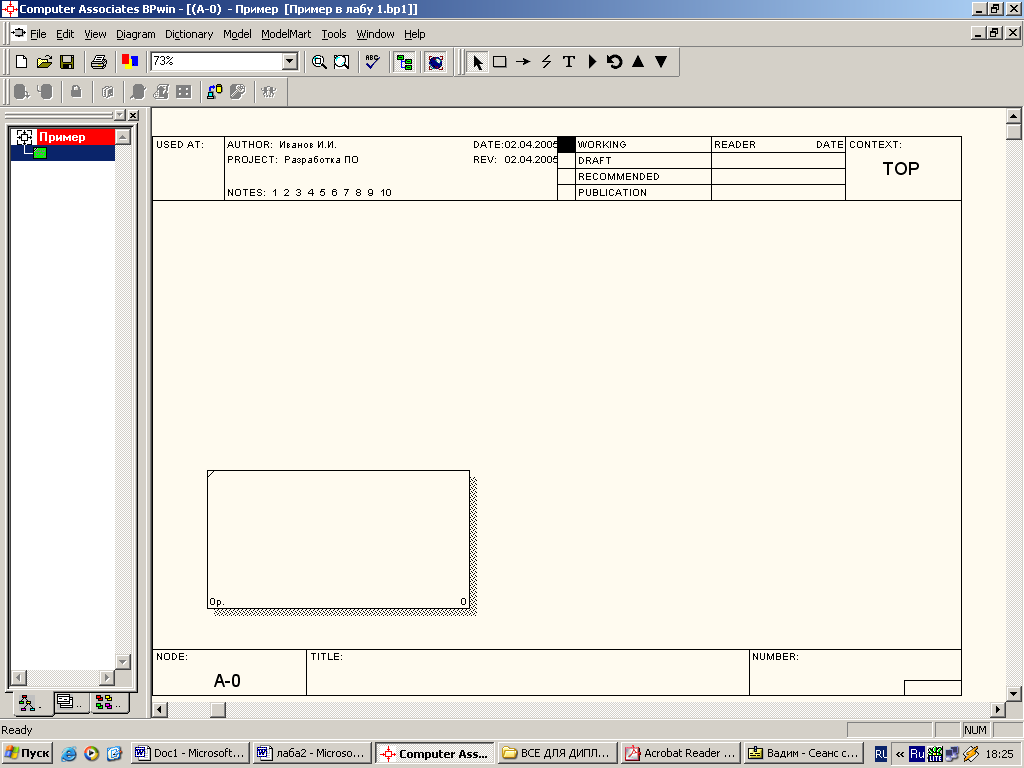Open the zoom percentage dropdown
1024x768 pixels.
[290, 62]
